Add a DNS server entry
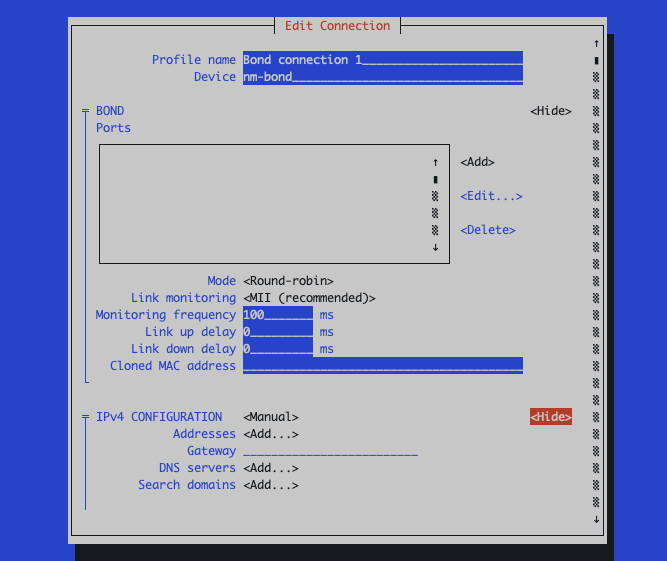Screen dimensions: 667x561 270,468
